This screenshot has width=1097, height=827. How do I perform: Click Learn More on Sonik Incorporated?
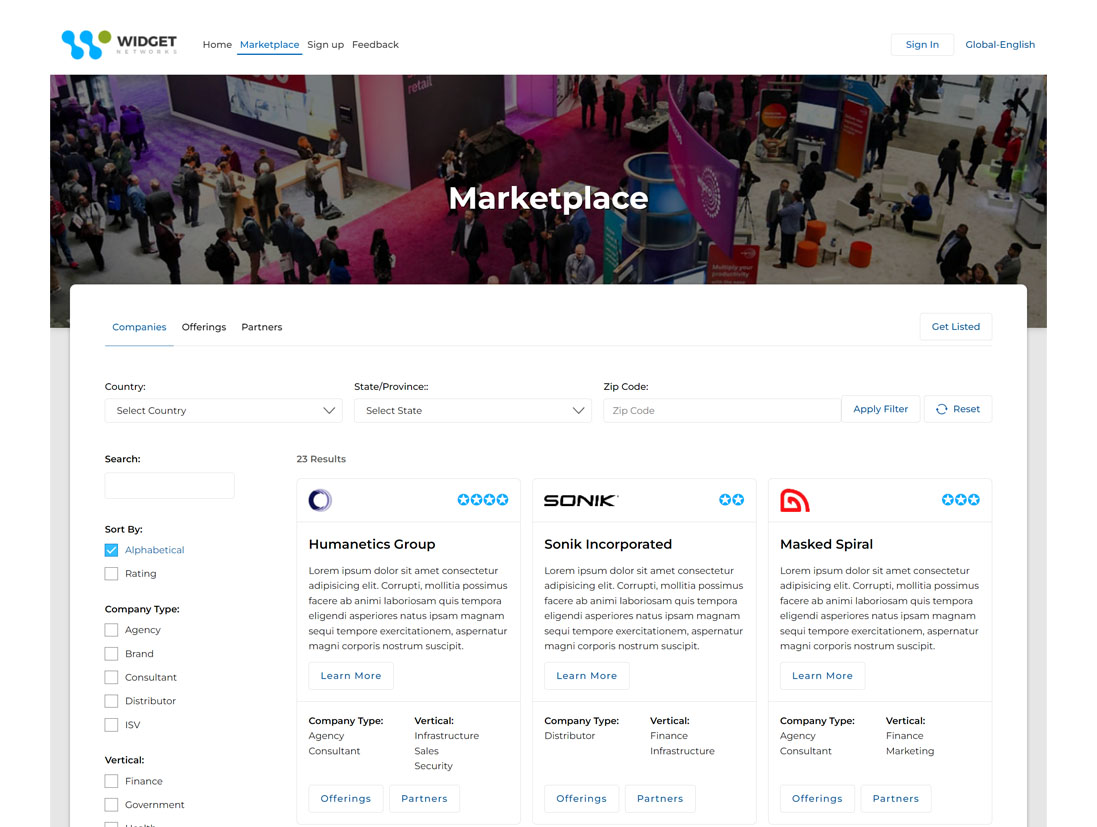click(586, 675)
